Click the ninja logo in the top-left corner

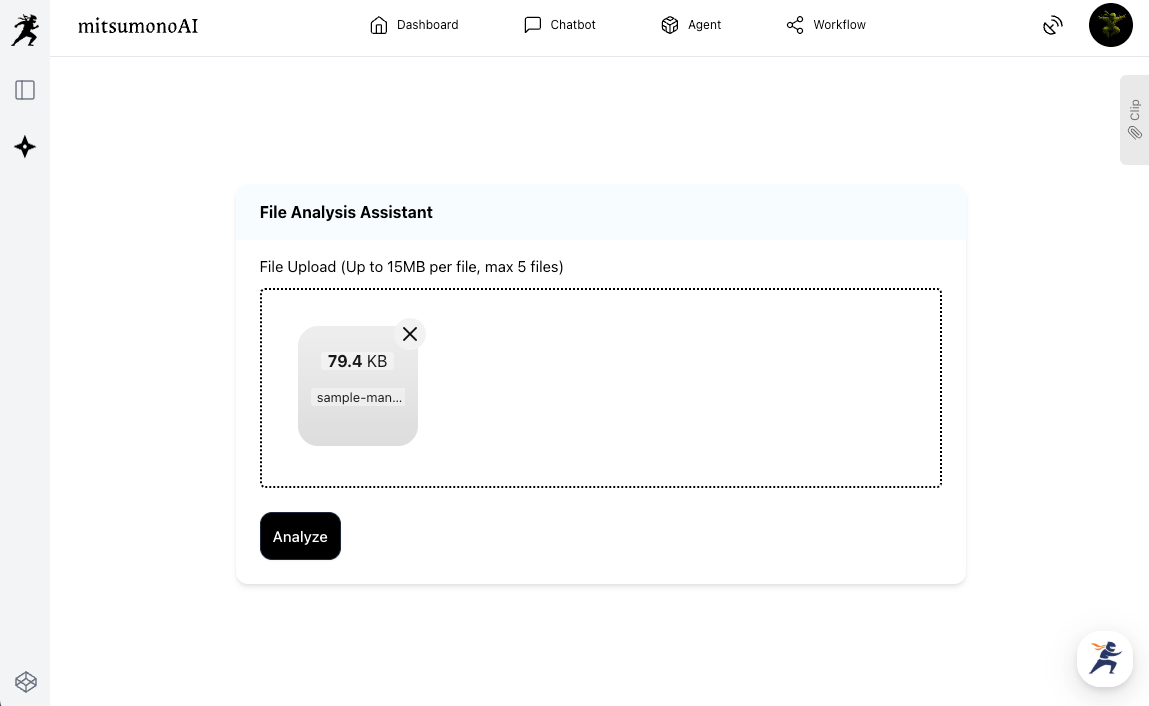tap(25, 30)
